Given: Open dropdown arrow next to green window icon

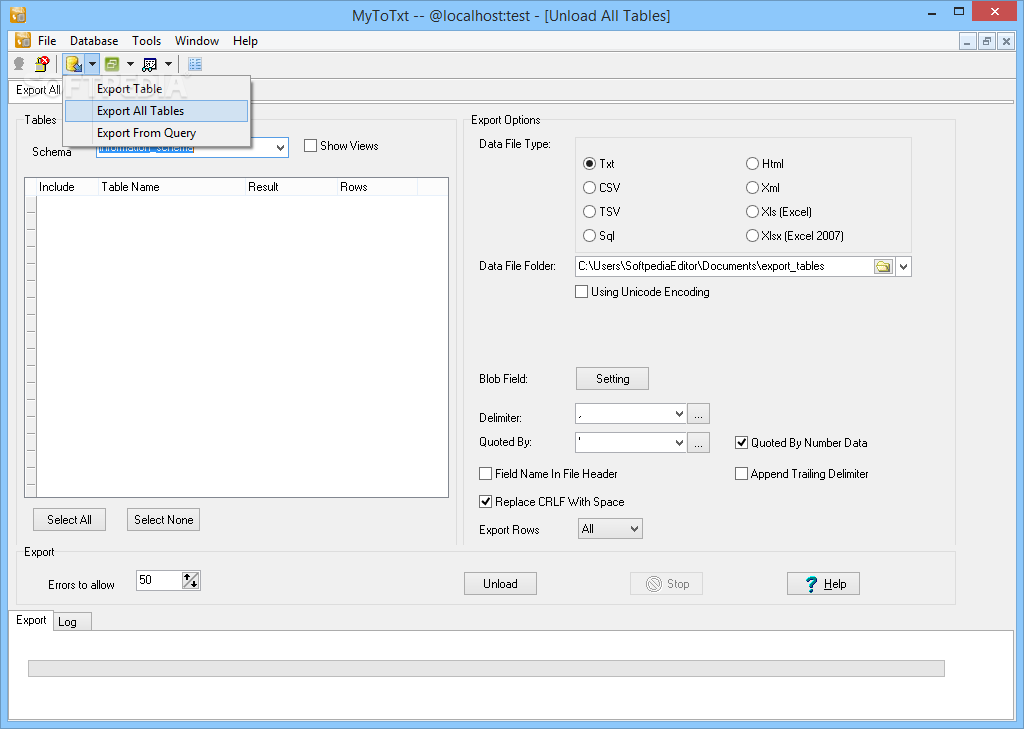Looking at the screenshot, I should pos(130,64).
